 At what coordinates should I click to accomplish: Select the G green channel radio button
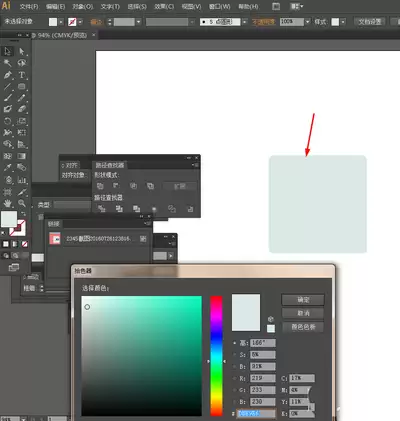235,390
